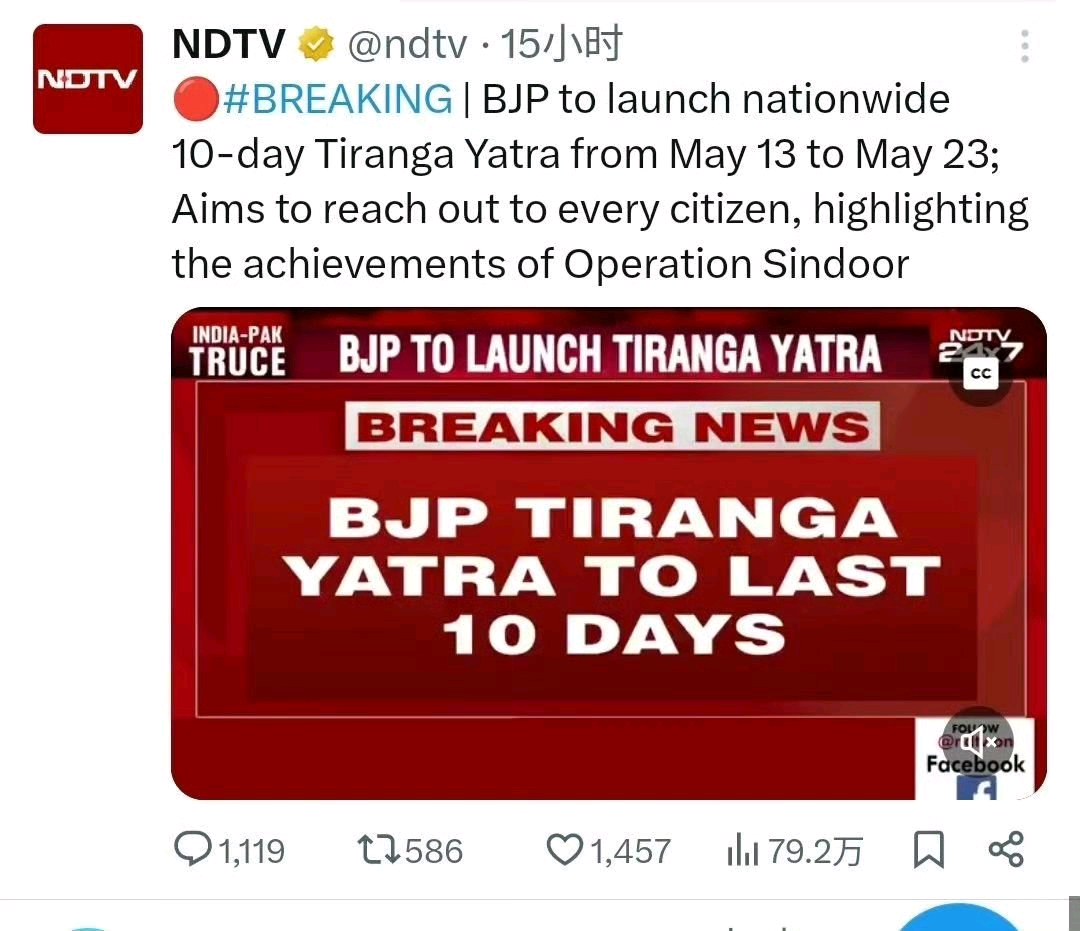Play the BJP Tiranga Yatra video
Screen dimensions: 1080x931
coord(609,553)
